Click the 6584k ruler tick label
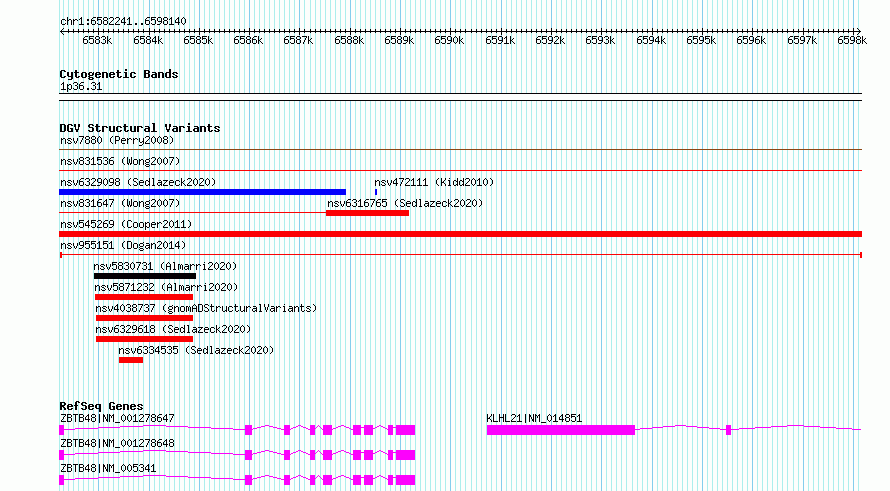Viewport: 890px width, 491px height. (148, 40)
